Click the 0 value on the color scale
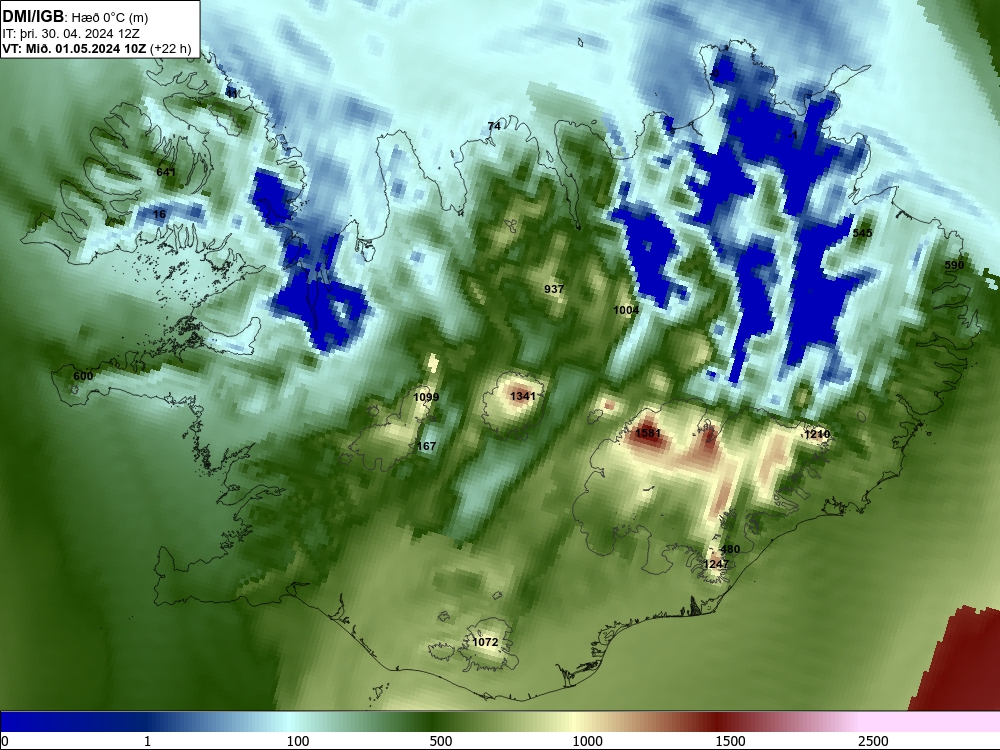The image size is (1000, 750). [5, 741]
